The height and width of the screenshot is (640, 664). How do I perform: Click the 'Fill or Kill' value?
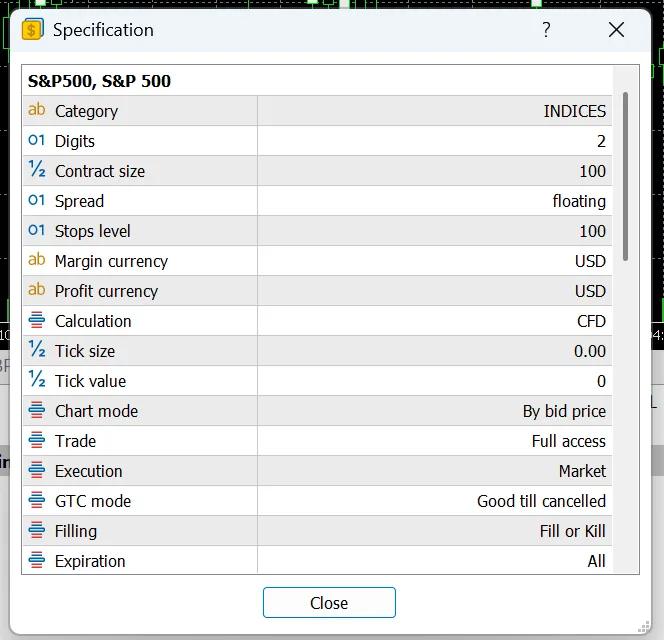[573, 532]
